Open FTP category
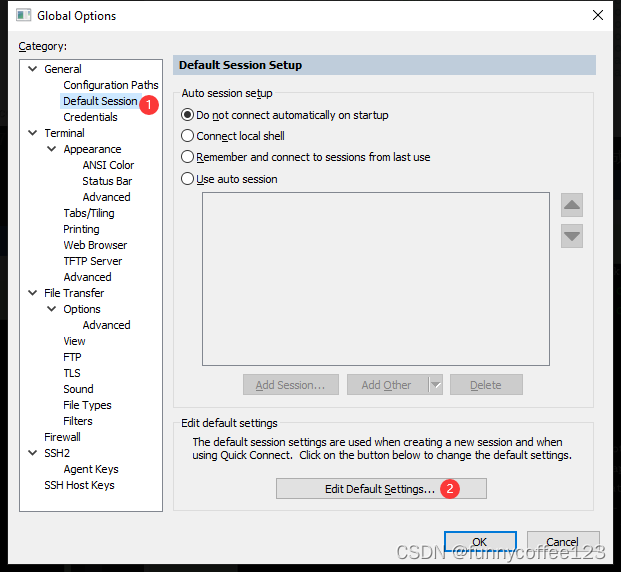The width and height of the screenshot is (621, 572). tap(72, 357)
